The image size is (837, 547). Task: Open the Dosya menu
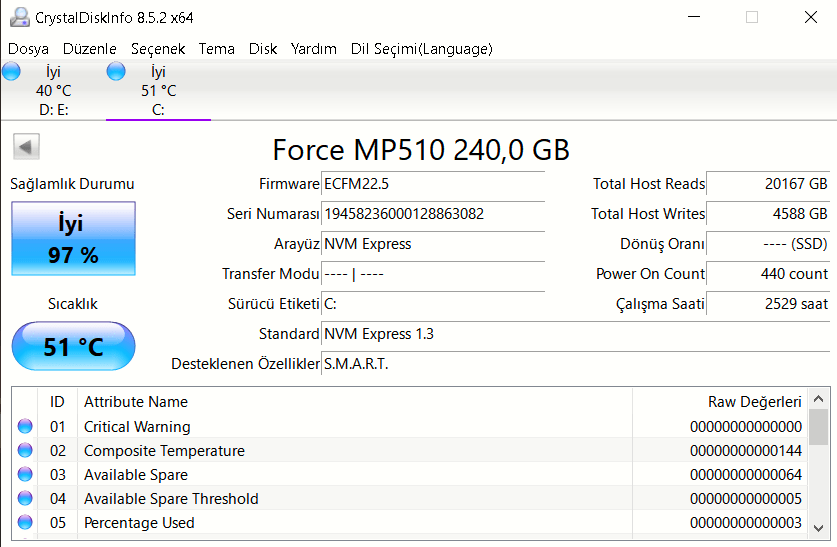pos(28,48)
